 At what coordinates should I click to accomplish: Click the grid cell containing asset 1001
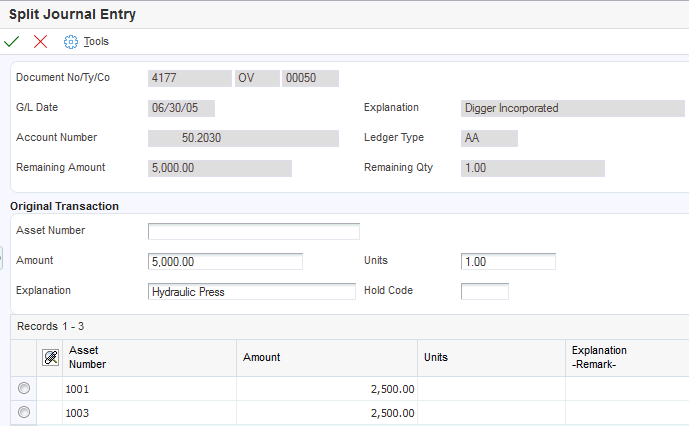pyautogui.click(x=150, y=388)
